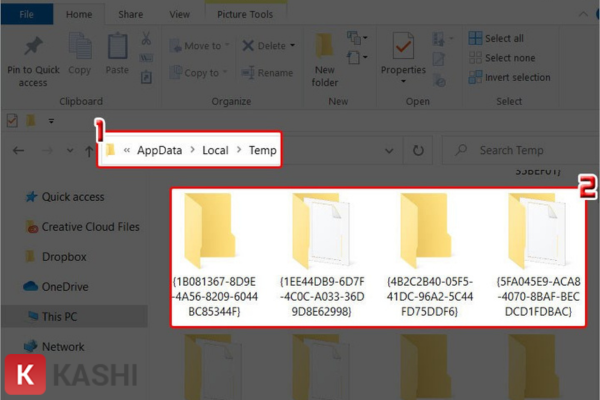This screenshot has width=600, height=400.
Task: Click the quick access New folder icon
Action: [31, 121]
